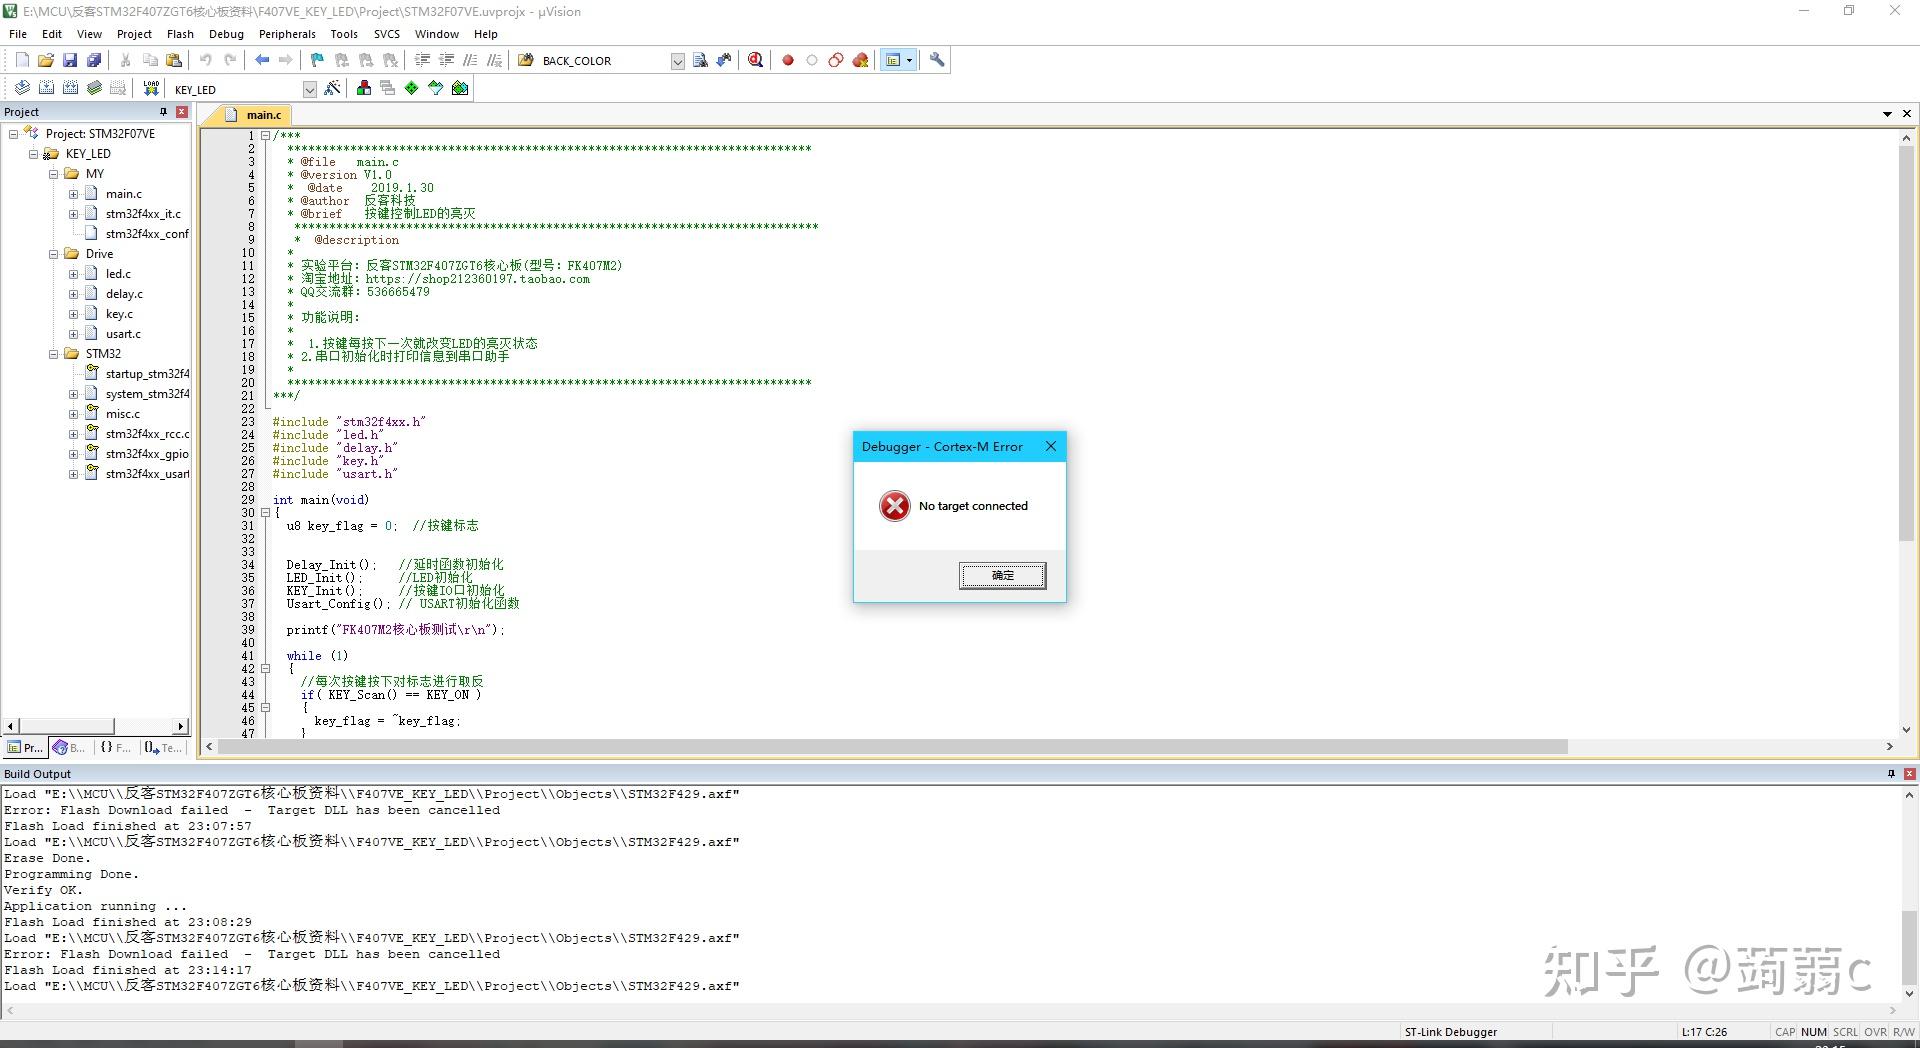Open the Peripherals menu
The width and height of the screenshot is (1920, 1048).
tap(287, 33)
